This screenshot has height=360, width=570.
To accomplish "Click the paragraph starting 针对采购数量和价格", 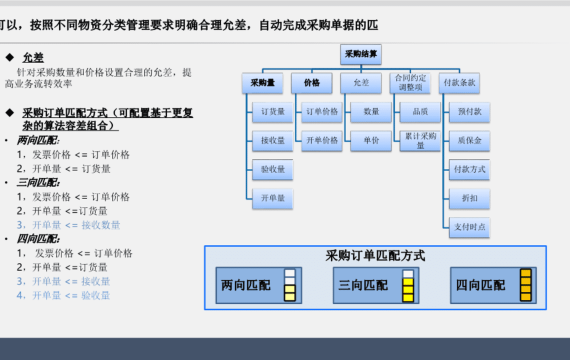I will 98,78.
